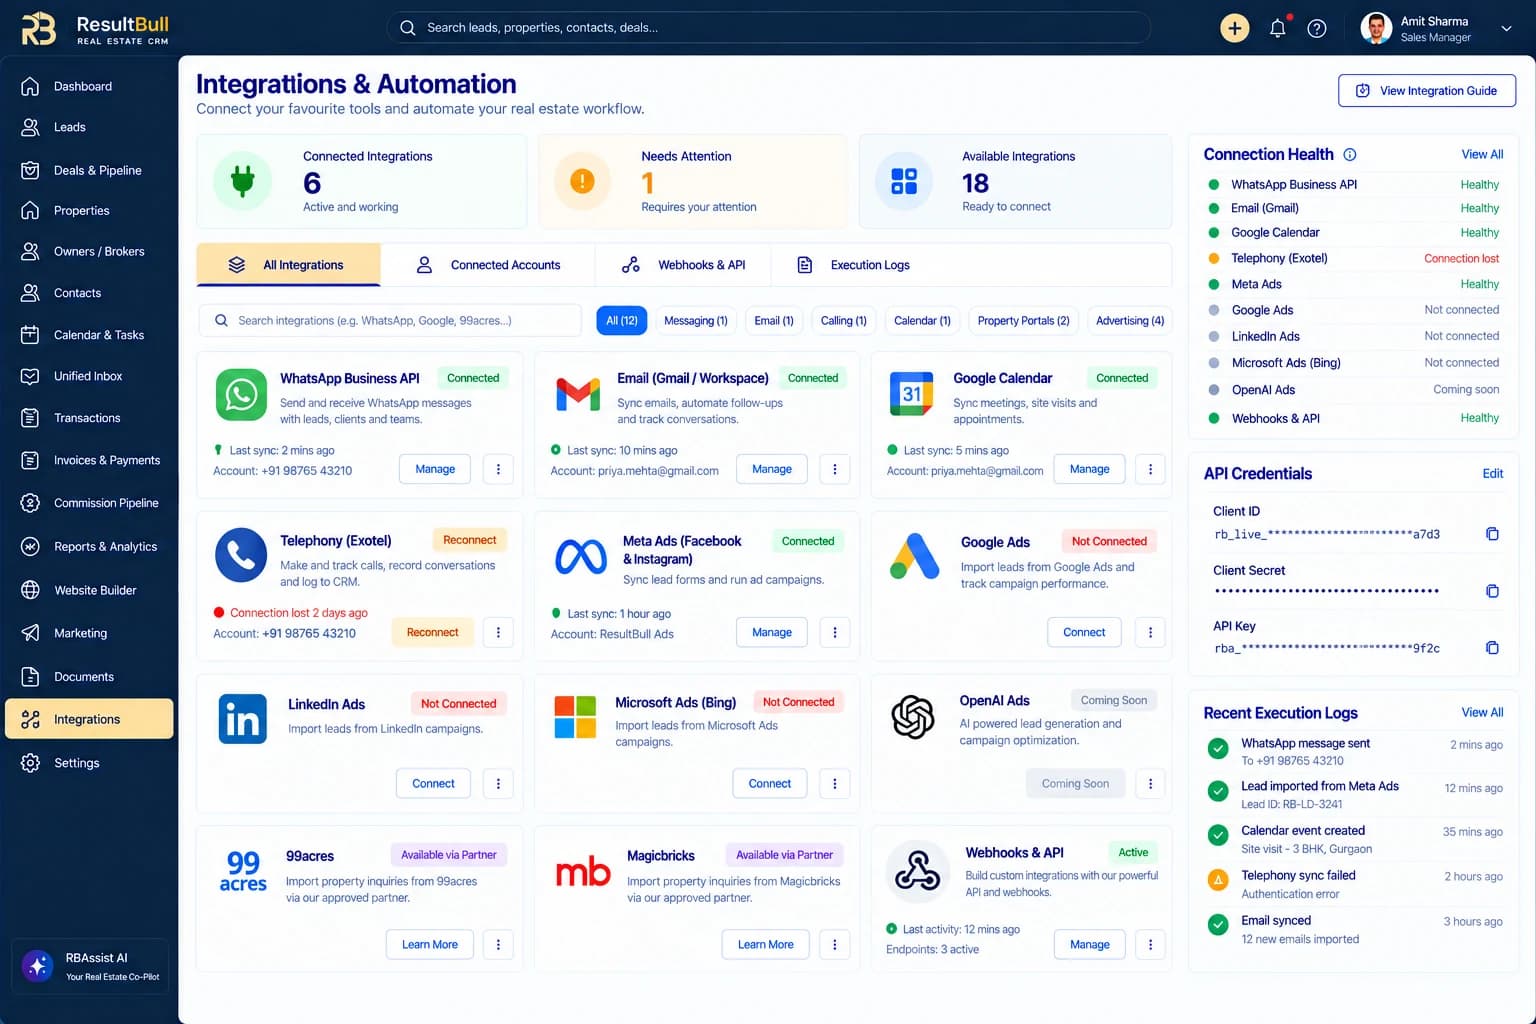1536x1024 pixels.
Task: Open the Execution Logs tab
Action: pyautogui.click(x=853, y=265)
